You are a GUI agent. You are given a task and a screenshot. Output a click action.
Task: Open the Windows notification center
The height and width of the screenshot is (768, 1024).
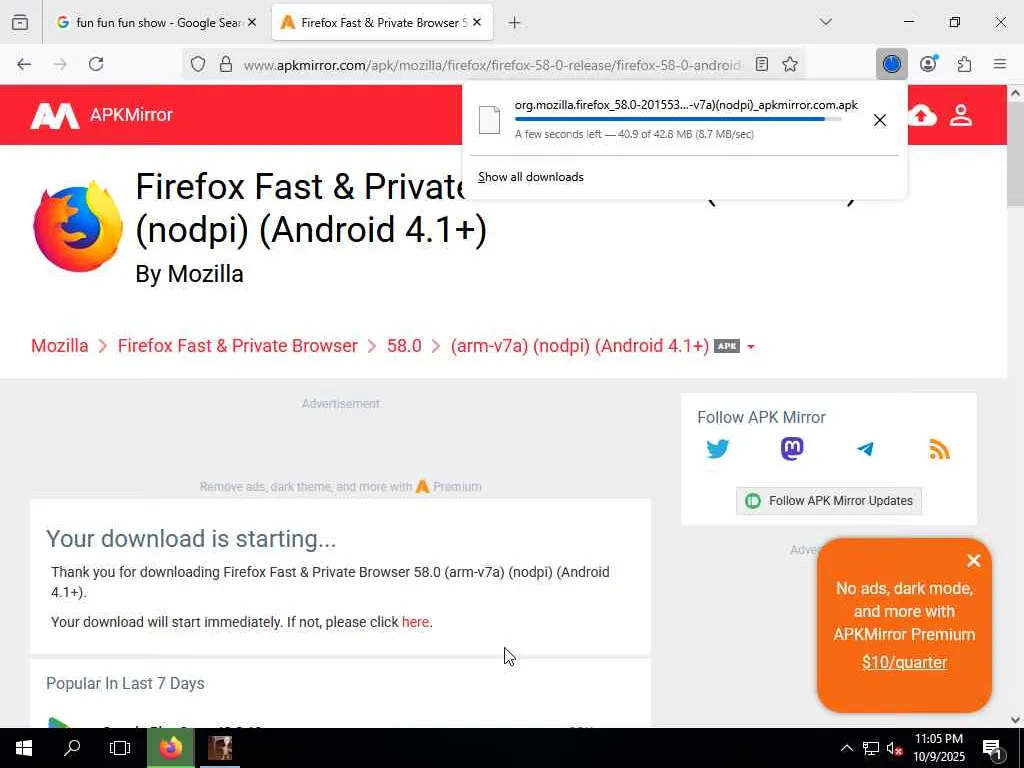pyautogui.click(x=992, y=748)
